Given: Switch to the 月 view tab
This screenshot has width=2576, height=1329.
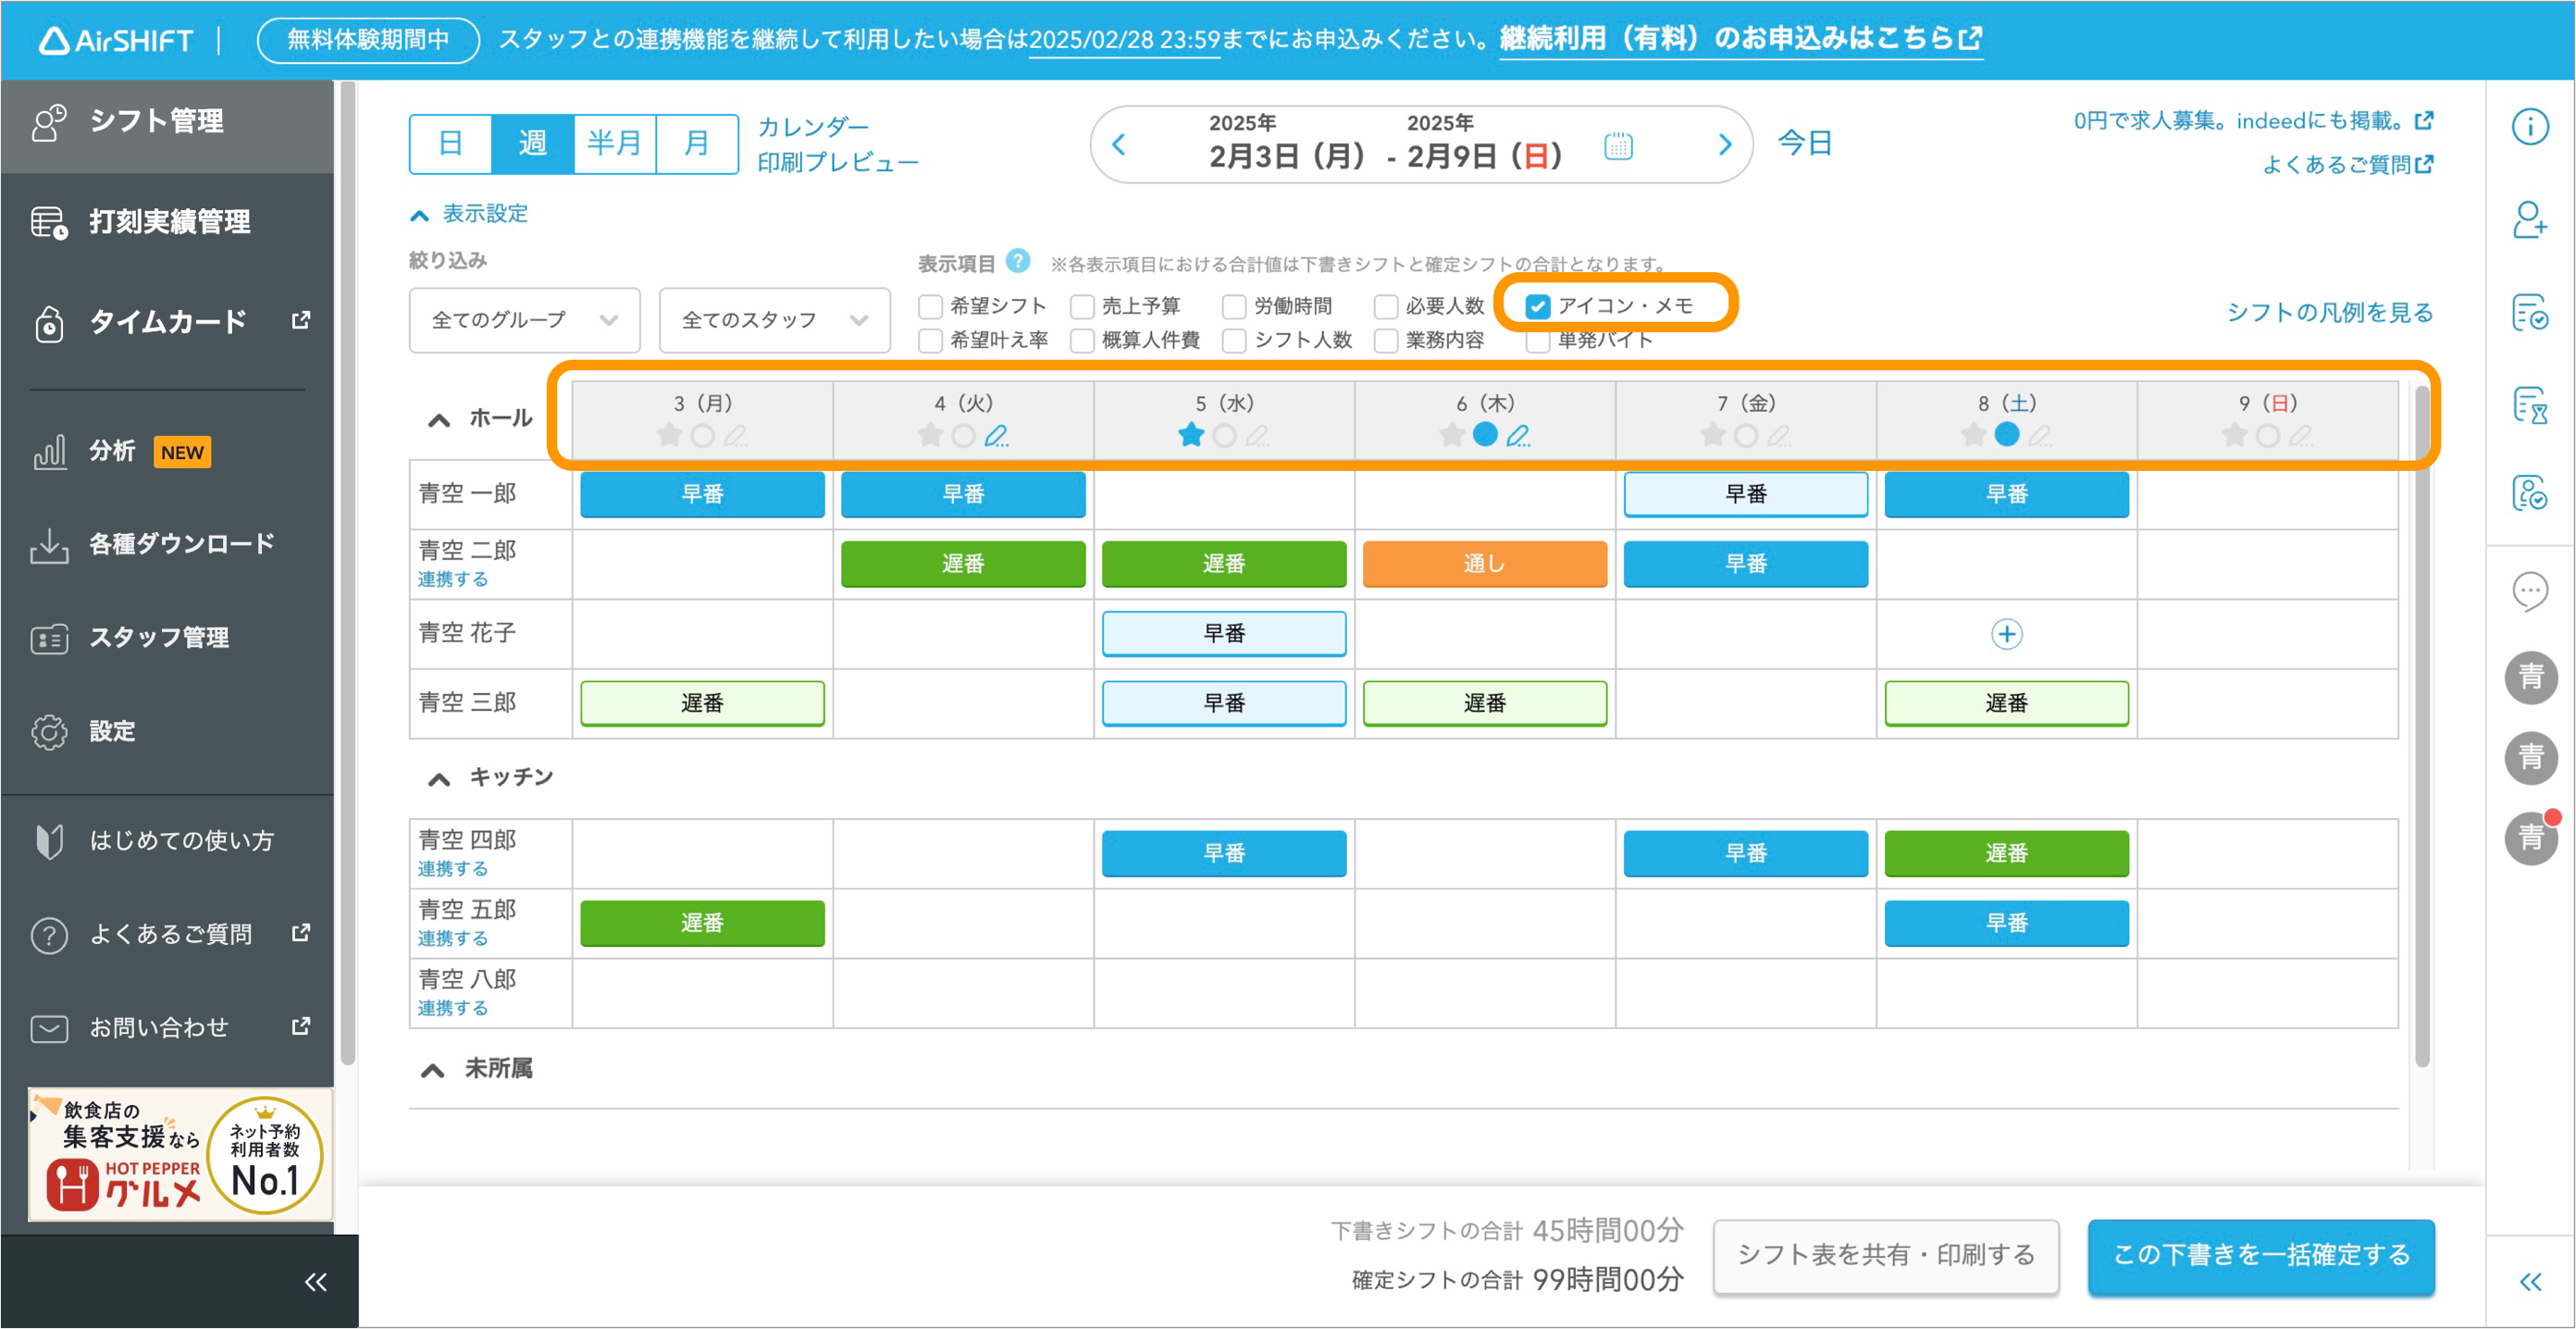Looking at the screenshot, I should tap(696, 144).
